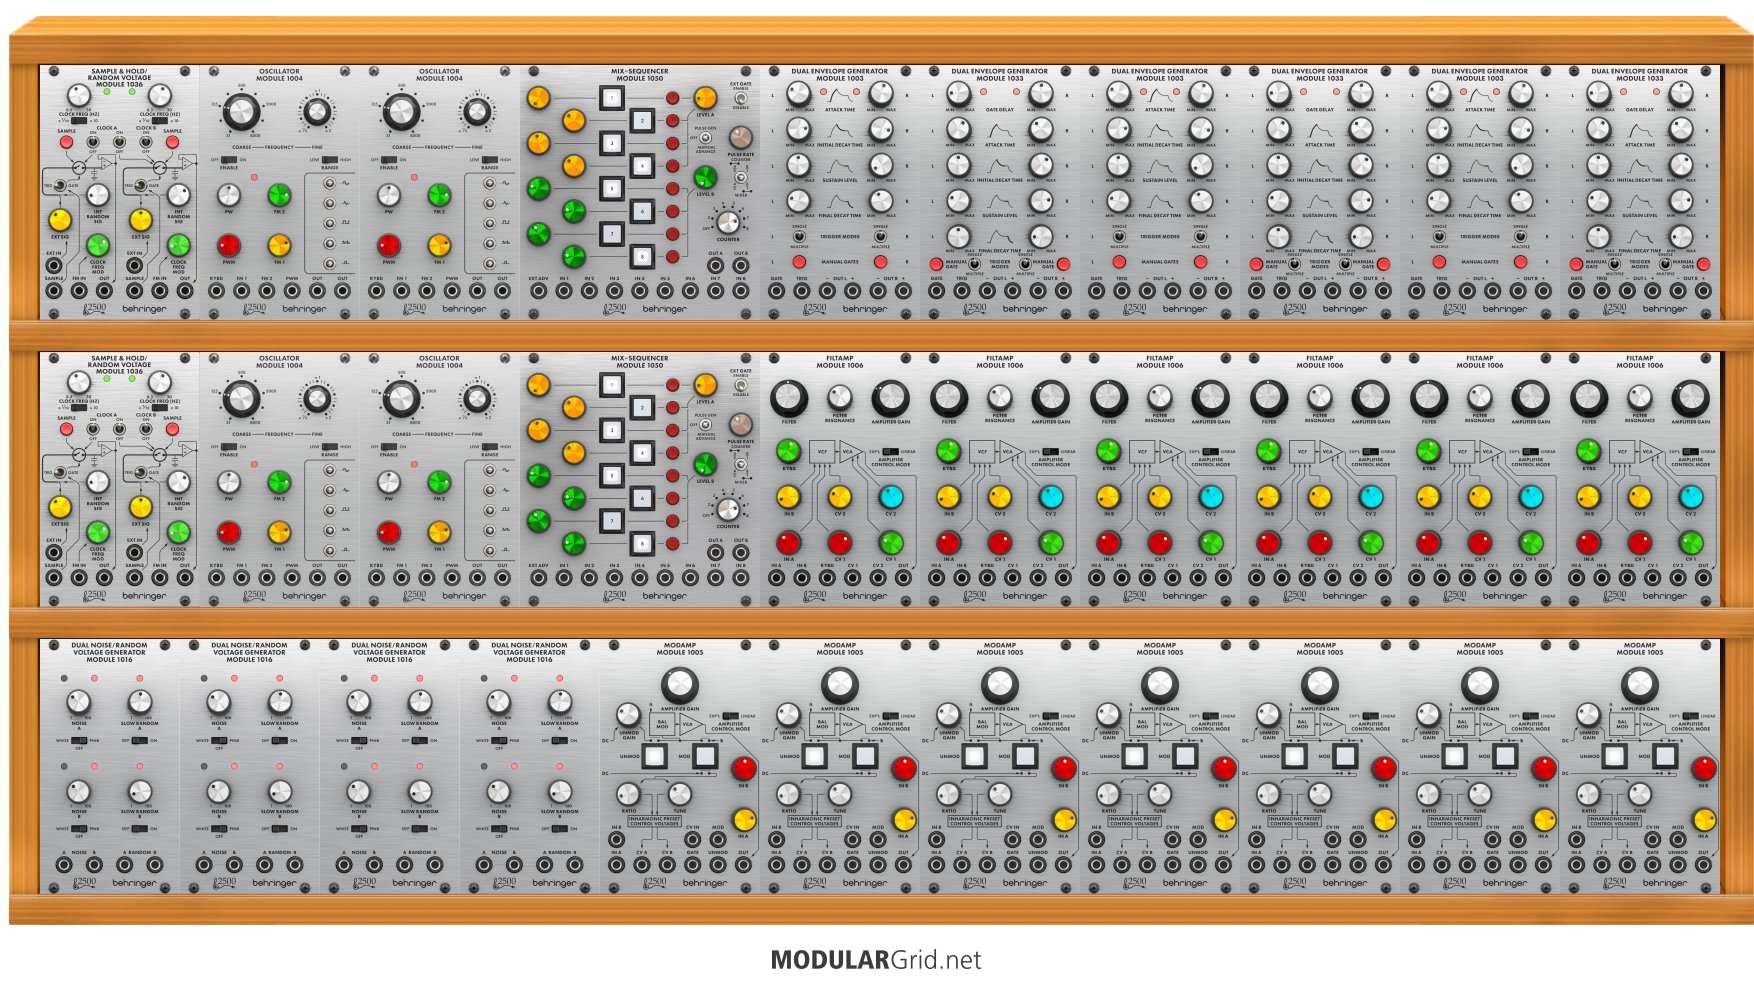
Task: Click the GATE jack on last Modamp module
Action: (x=1652, y=865)
